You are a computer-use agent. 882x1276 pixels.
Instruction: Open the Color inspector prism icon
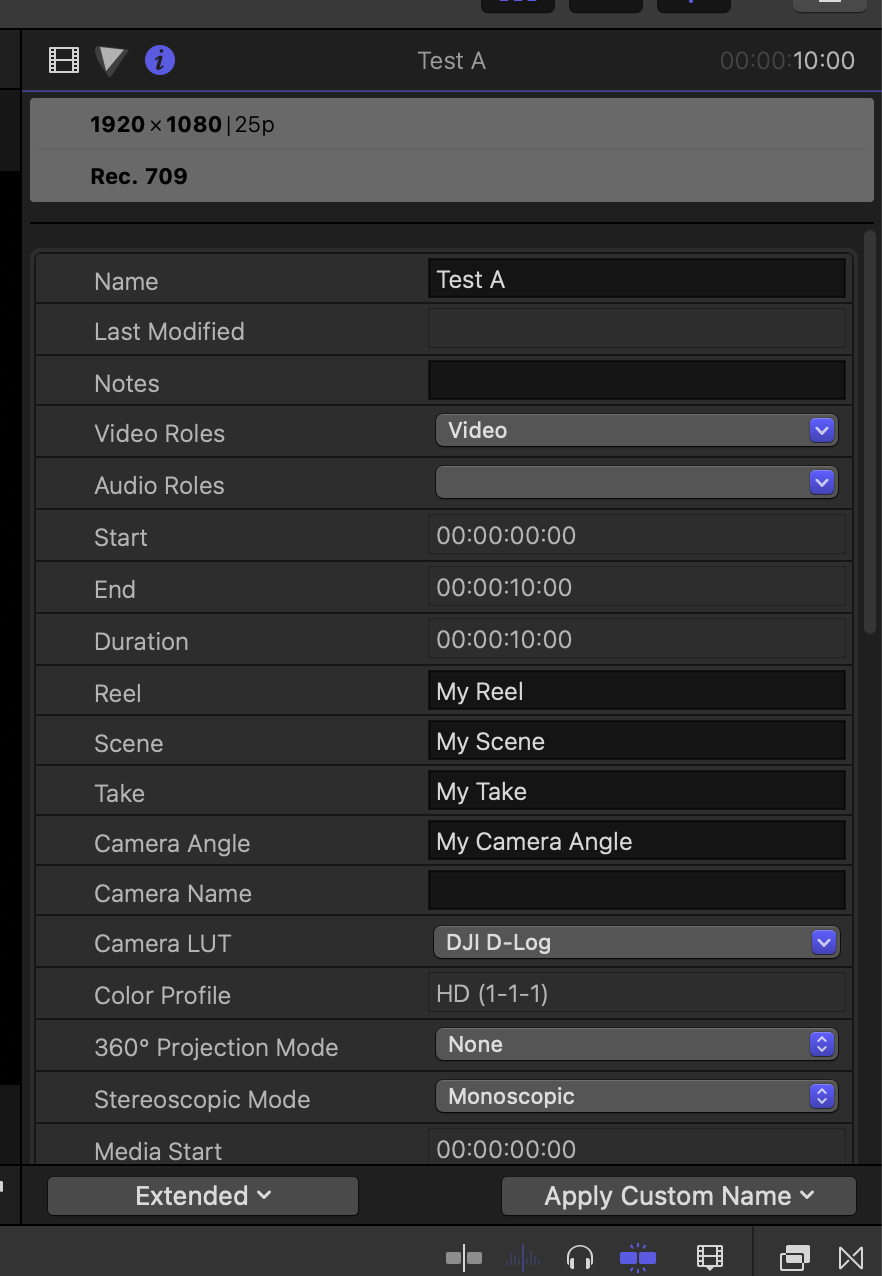[111, 61]
